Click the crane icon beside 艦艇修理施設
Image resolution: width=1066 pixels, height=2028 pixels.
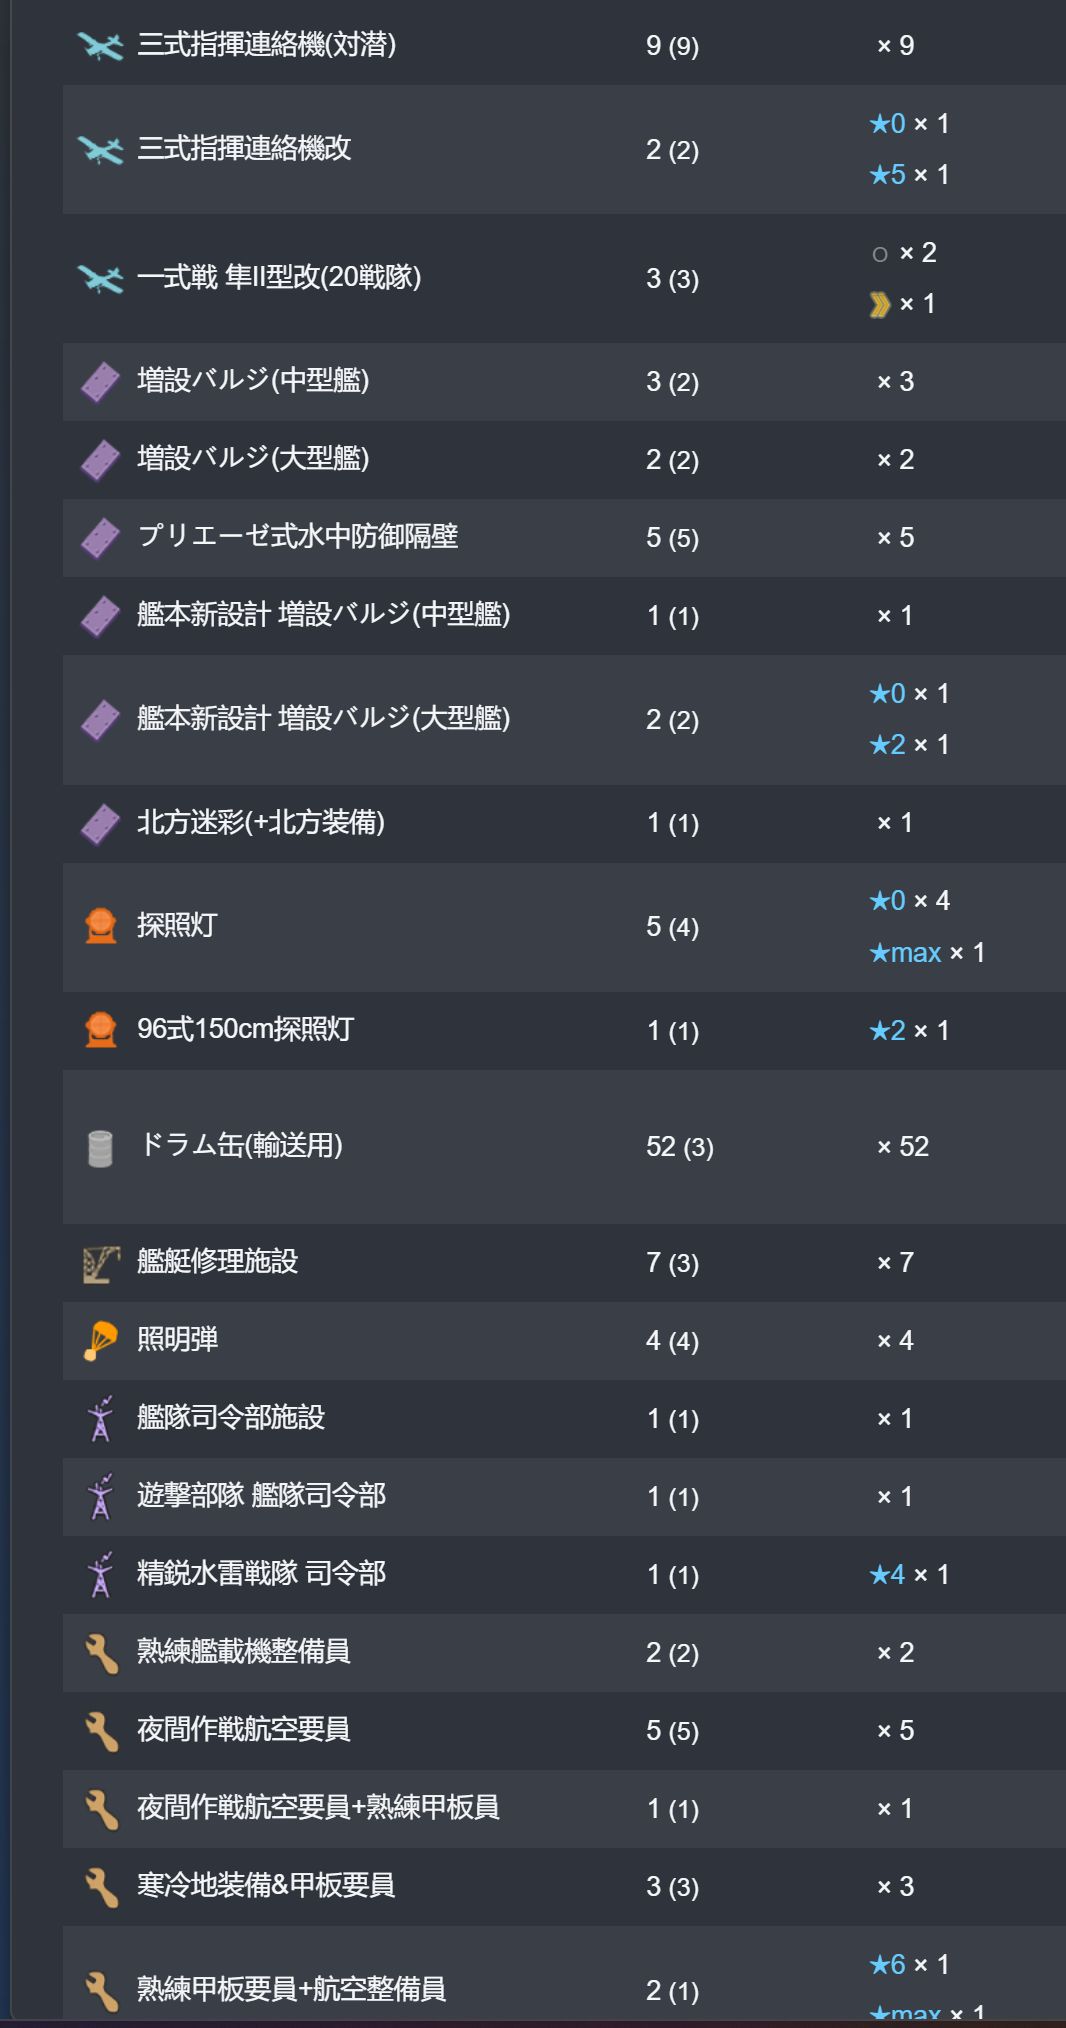click(100, 1264)
